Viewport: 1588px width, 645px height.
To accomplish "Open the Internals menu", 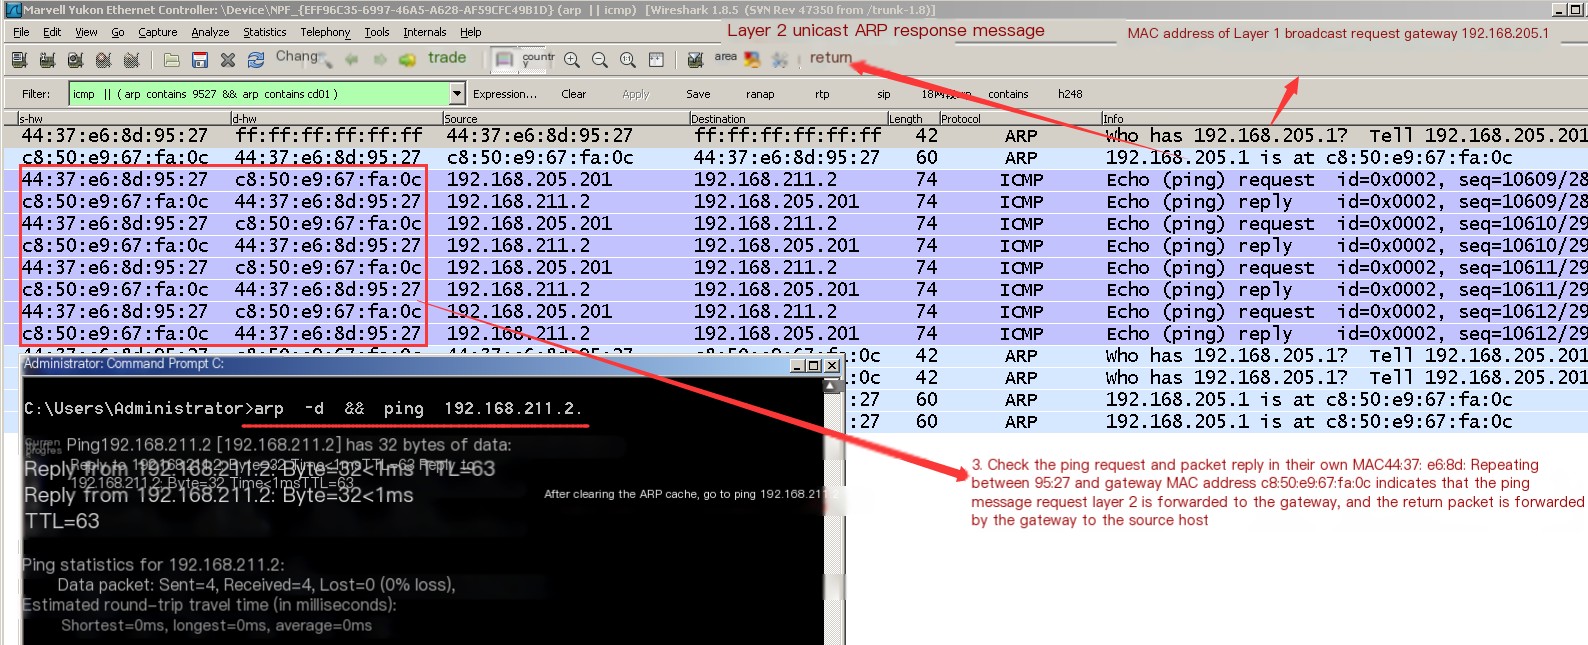I will [425, 32].
